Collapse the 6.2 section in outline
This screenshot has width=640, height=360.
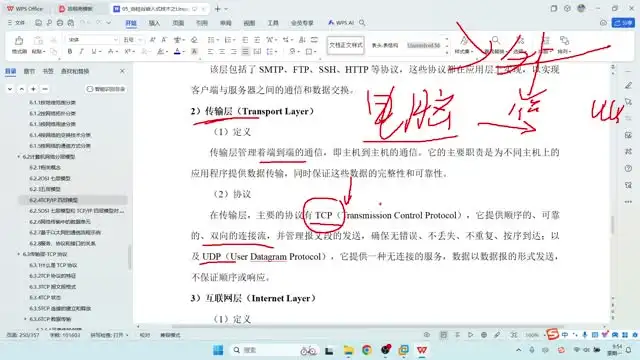(18, 157)
